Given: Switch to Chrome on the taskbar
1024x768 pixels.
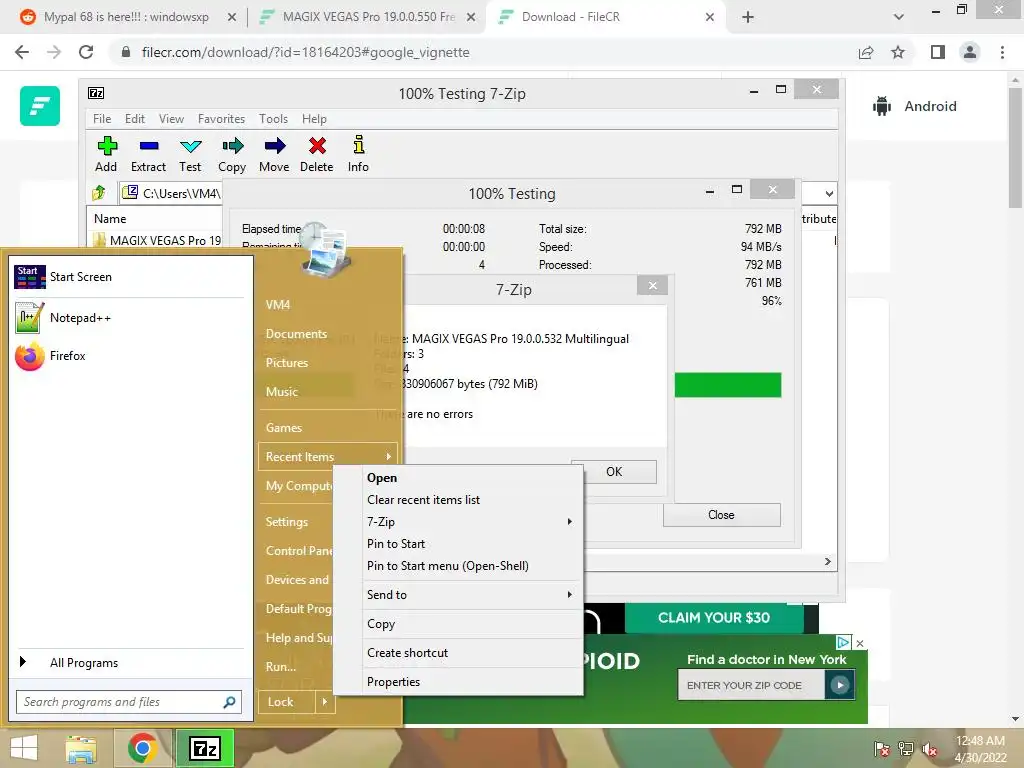Looking at the screenshot, I should click(x=142, y=748).
